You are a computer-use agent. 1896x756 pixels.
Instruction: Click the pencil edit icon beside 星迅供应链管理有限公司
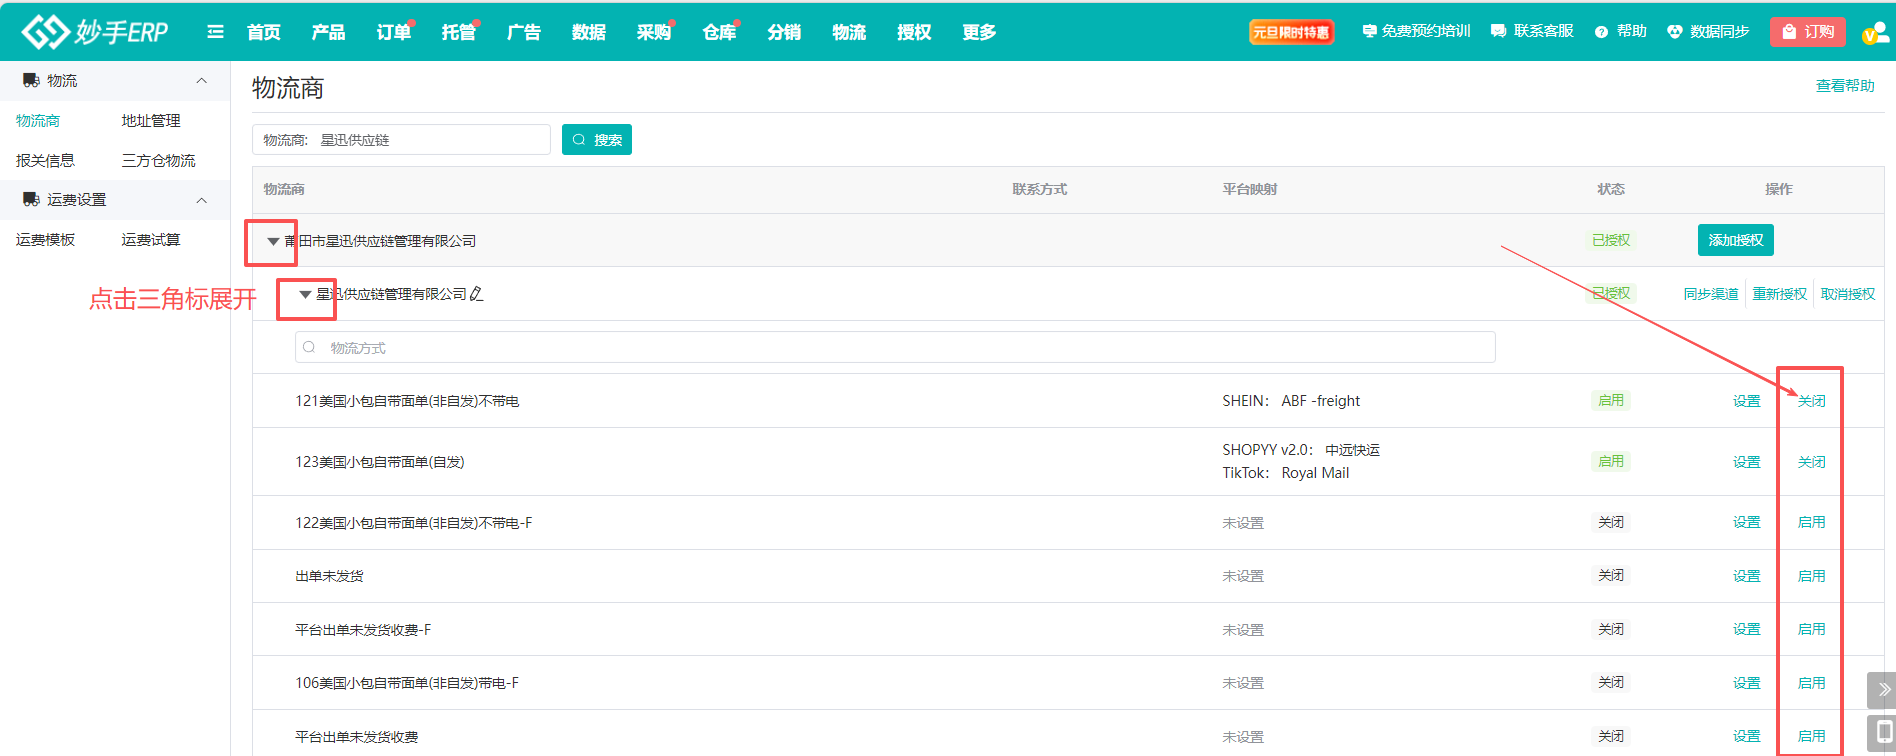[x=477, y=294]
